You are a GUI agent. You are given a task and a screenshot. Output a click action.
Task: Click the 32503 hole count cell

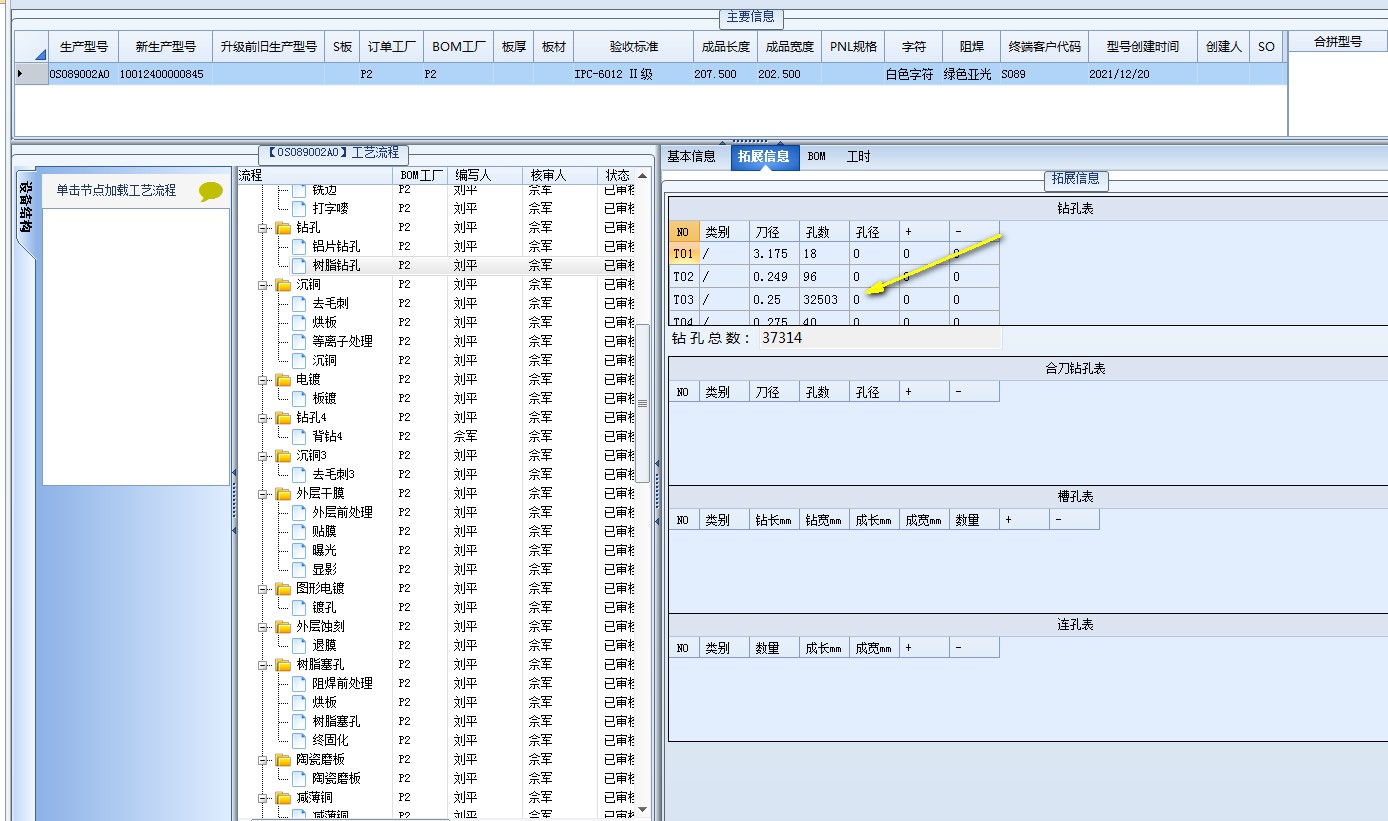[824, 300]
